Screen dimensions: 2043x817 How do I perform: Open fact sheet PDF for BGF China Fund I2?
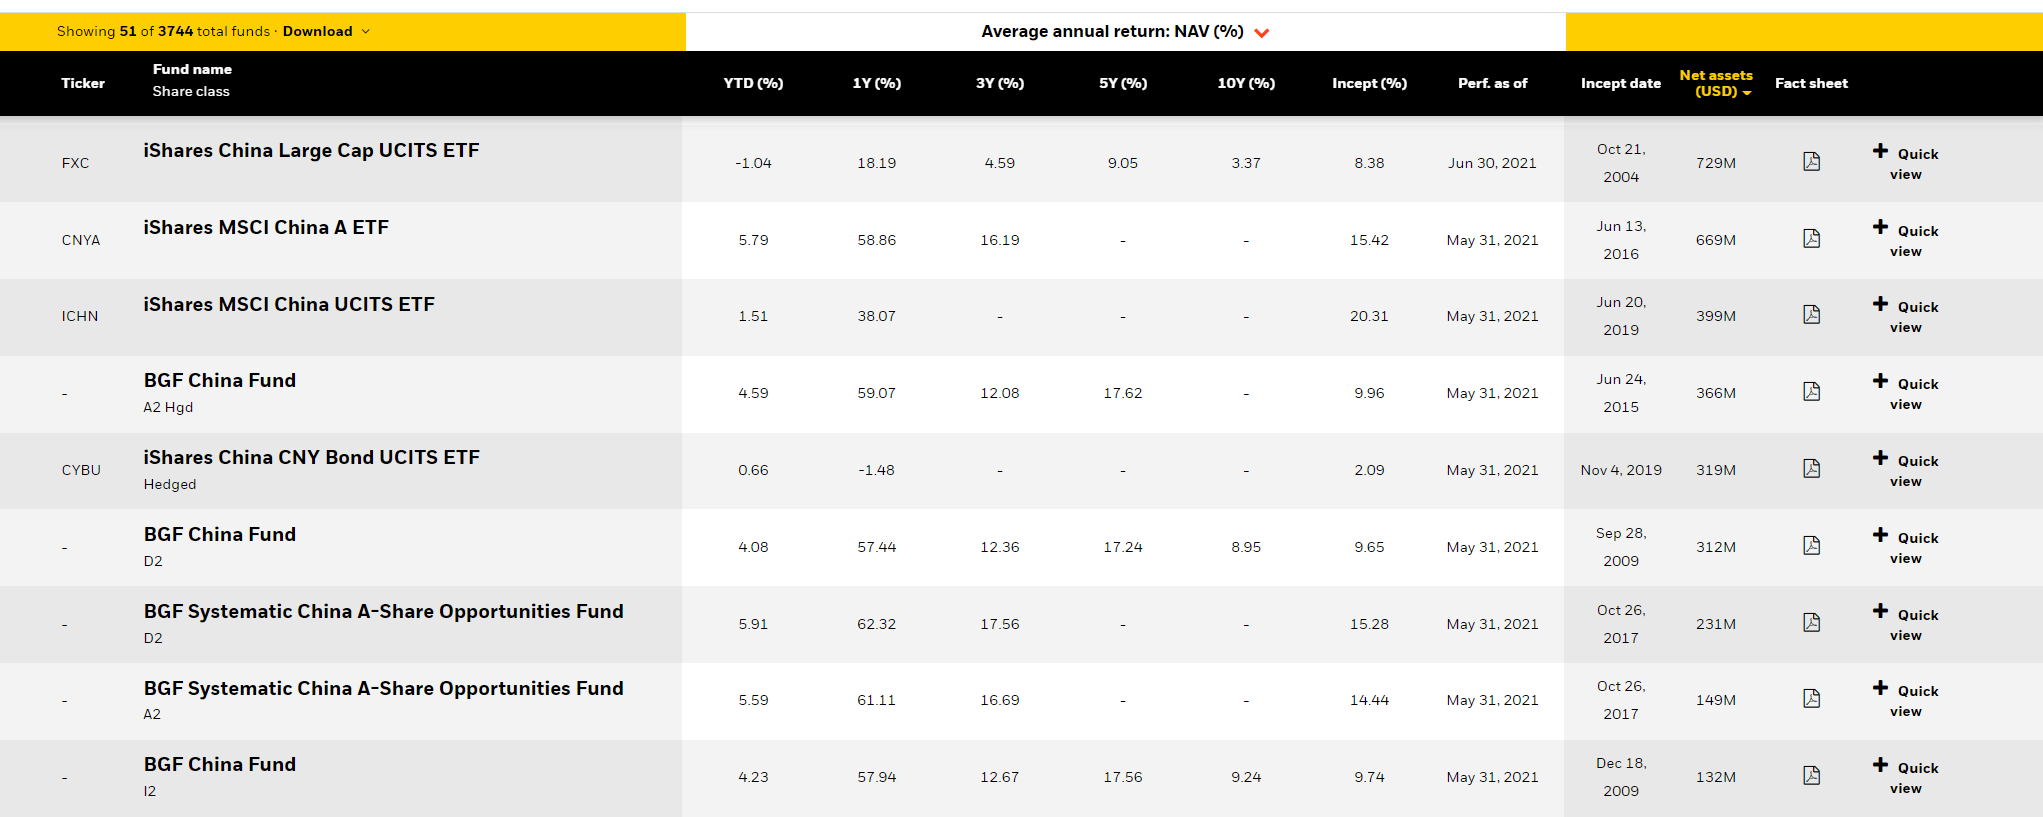pyautogui.click(x=1811, y=776)
